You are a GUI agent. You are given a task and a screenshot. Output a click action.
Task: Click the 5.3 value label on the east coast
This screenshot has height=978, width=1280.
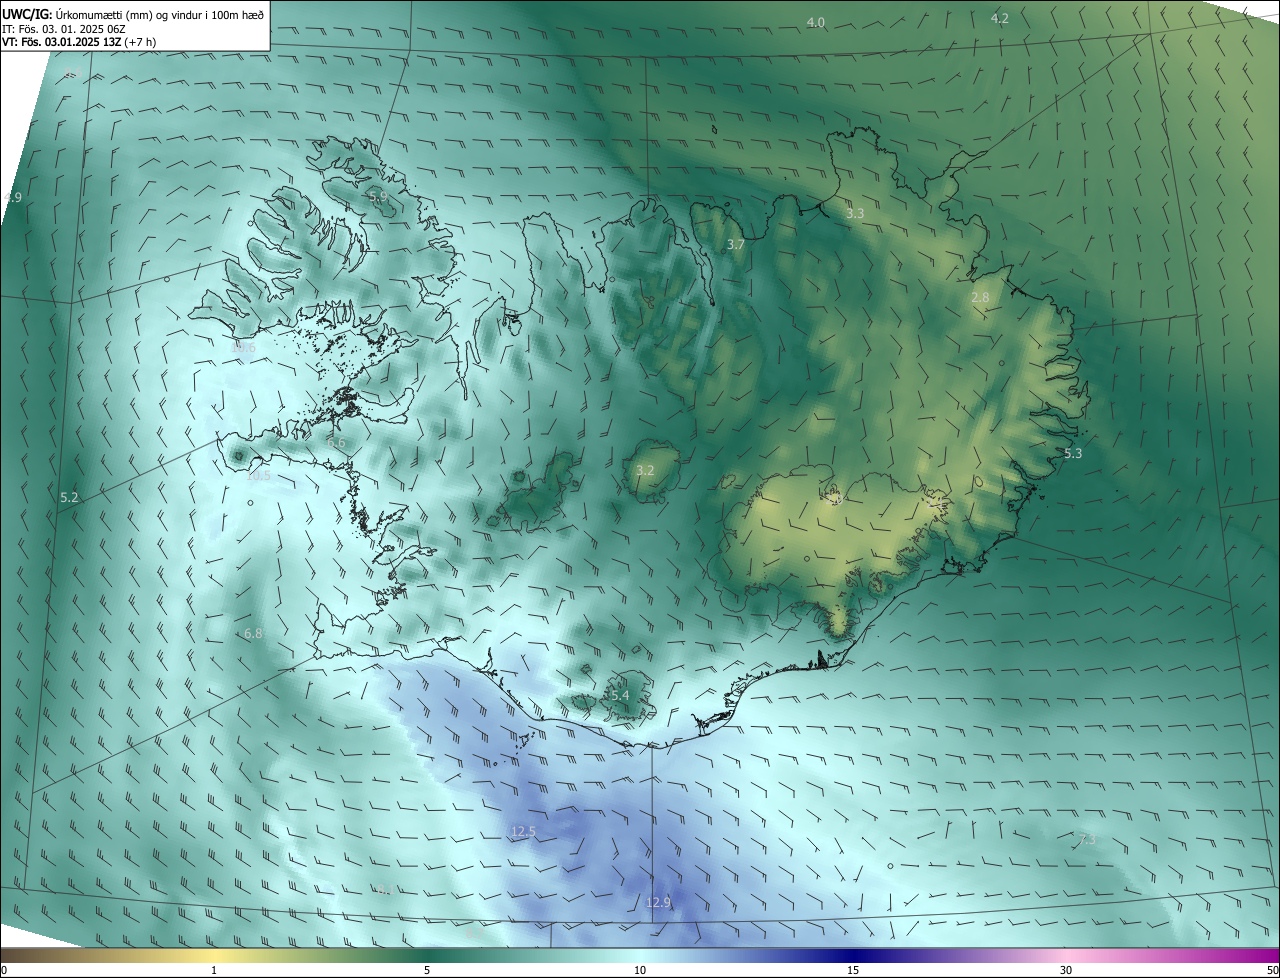tap(1073, 454)
